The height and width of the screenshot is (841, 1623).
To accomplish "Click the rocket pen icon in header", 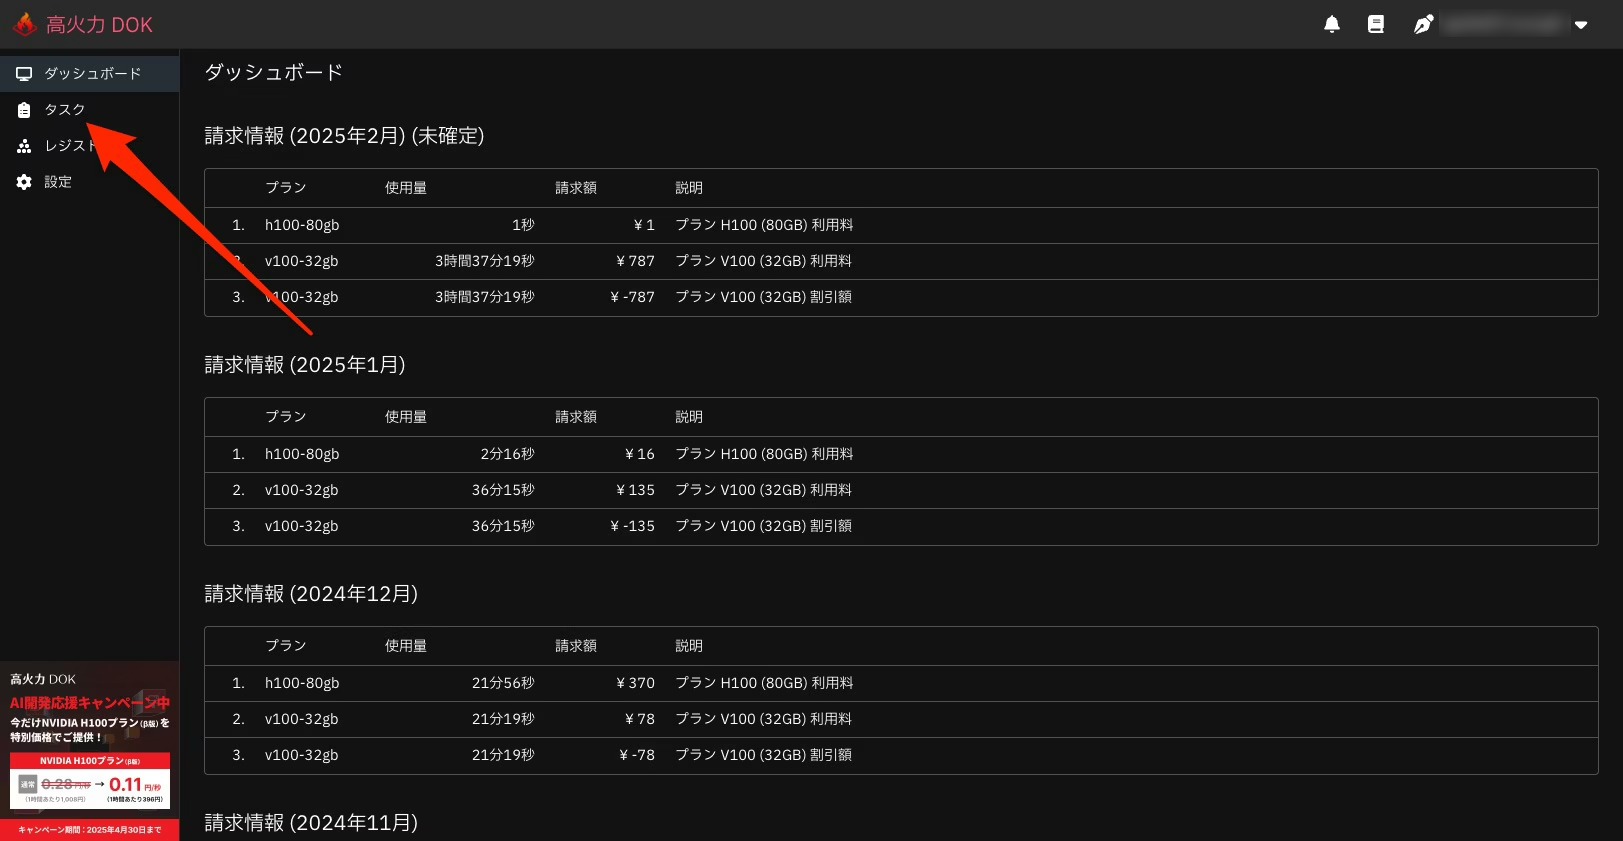I will 1423,25.
